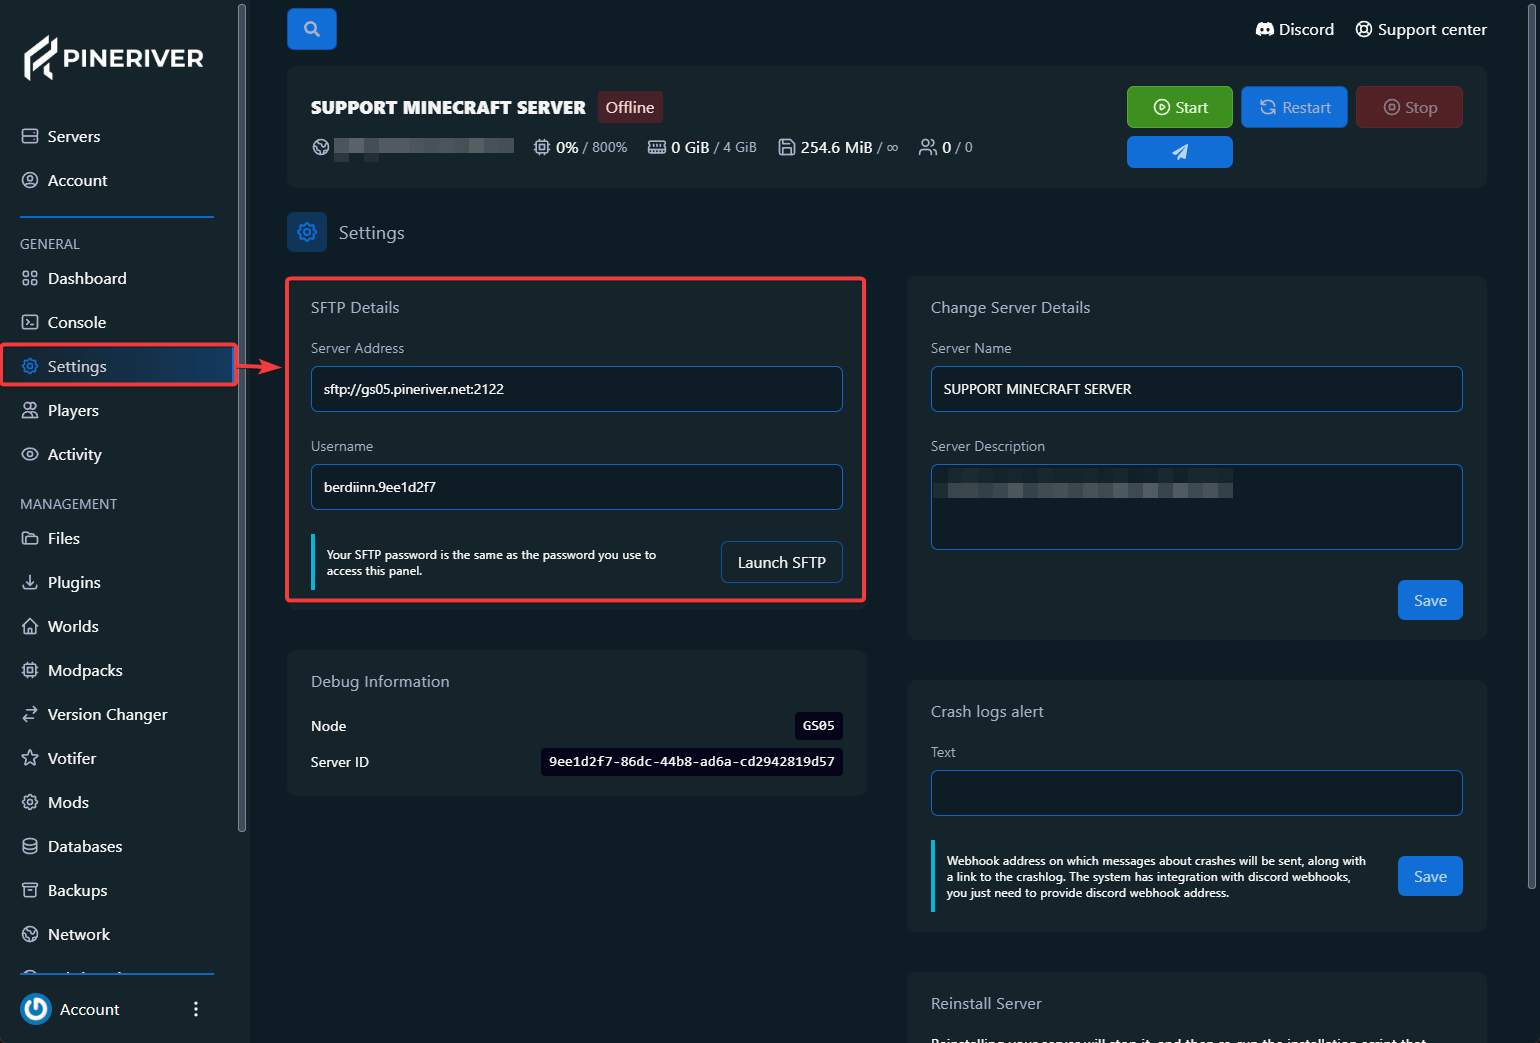Image resolution: width=1540 pixels, height=1043 pixels.
Task: Click the Plugins download icon
Action: tap(30, 582)
